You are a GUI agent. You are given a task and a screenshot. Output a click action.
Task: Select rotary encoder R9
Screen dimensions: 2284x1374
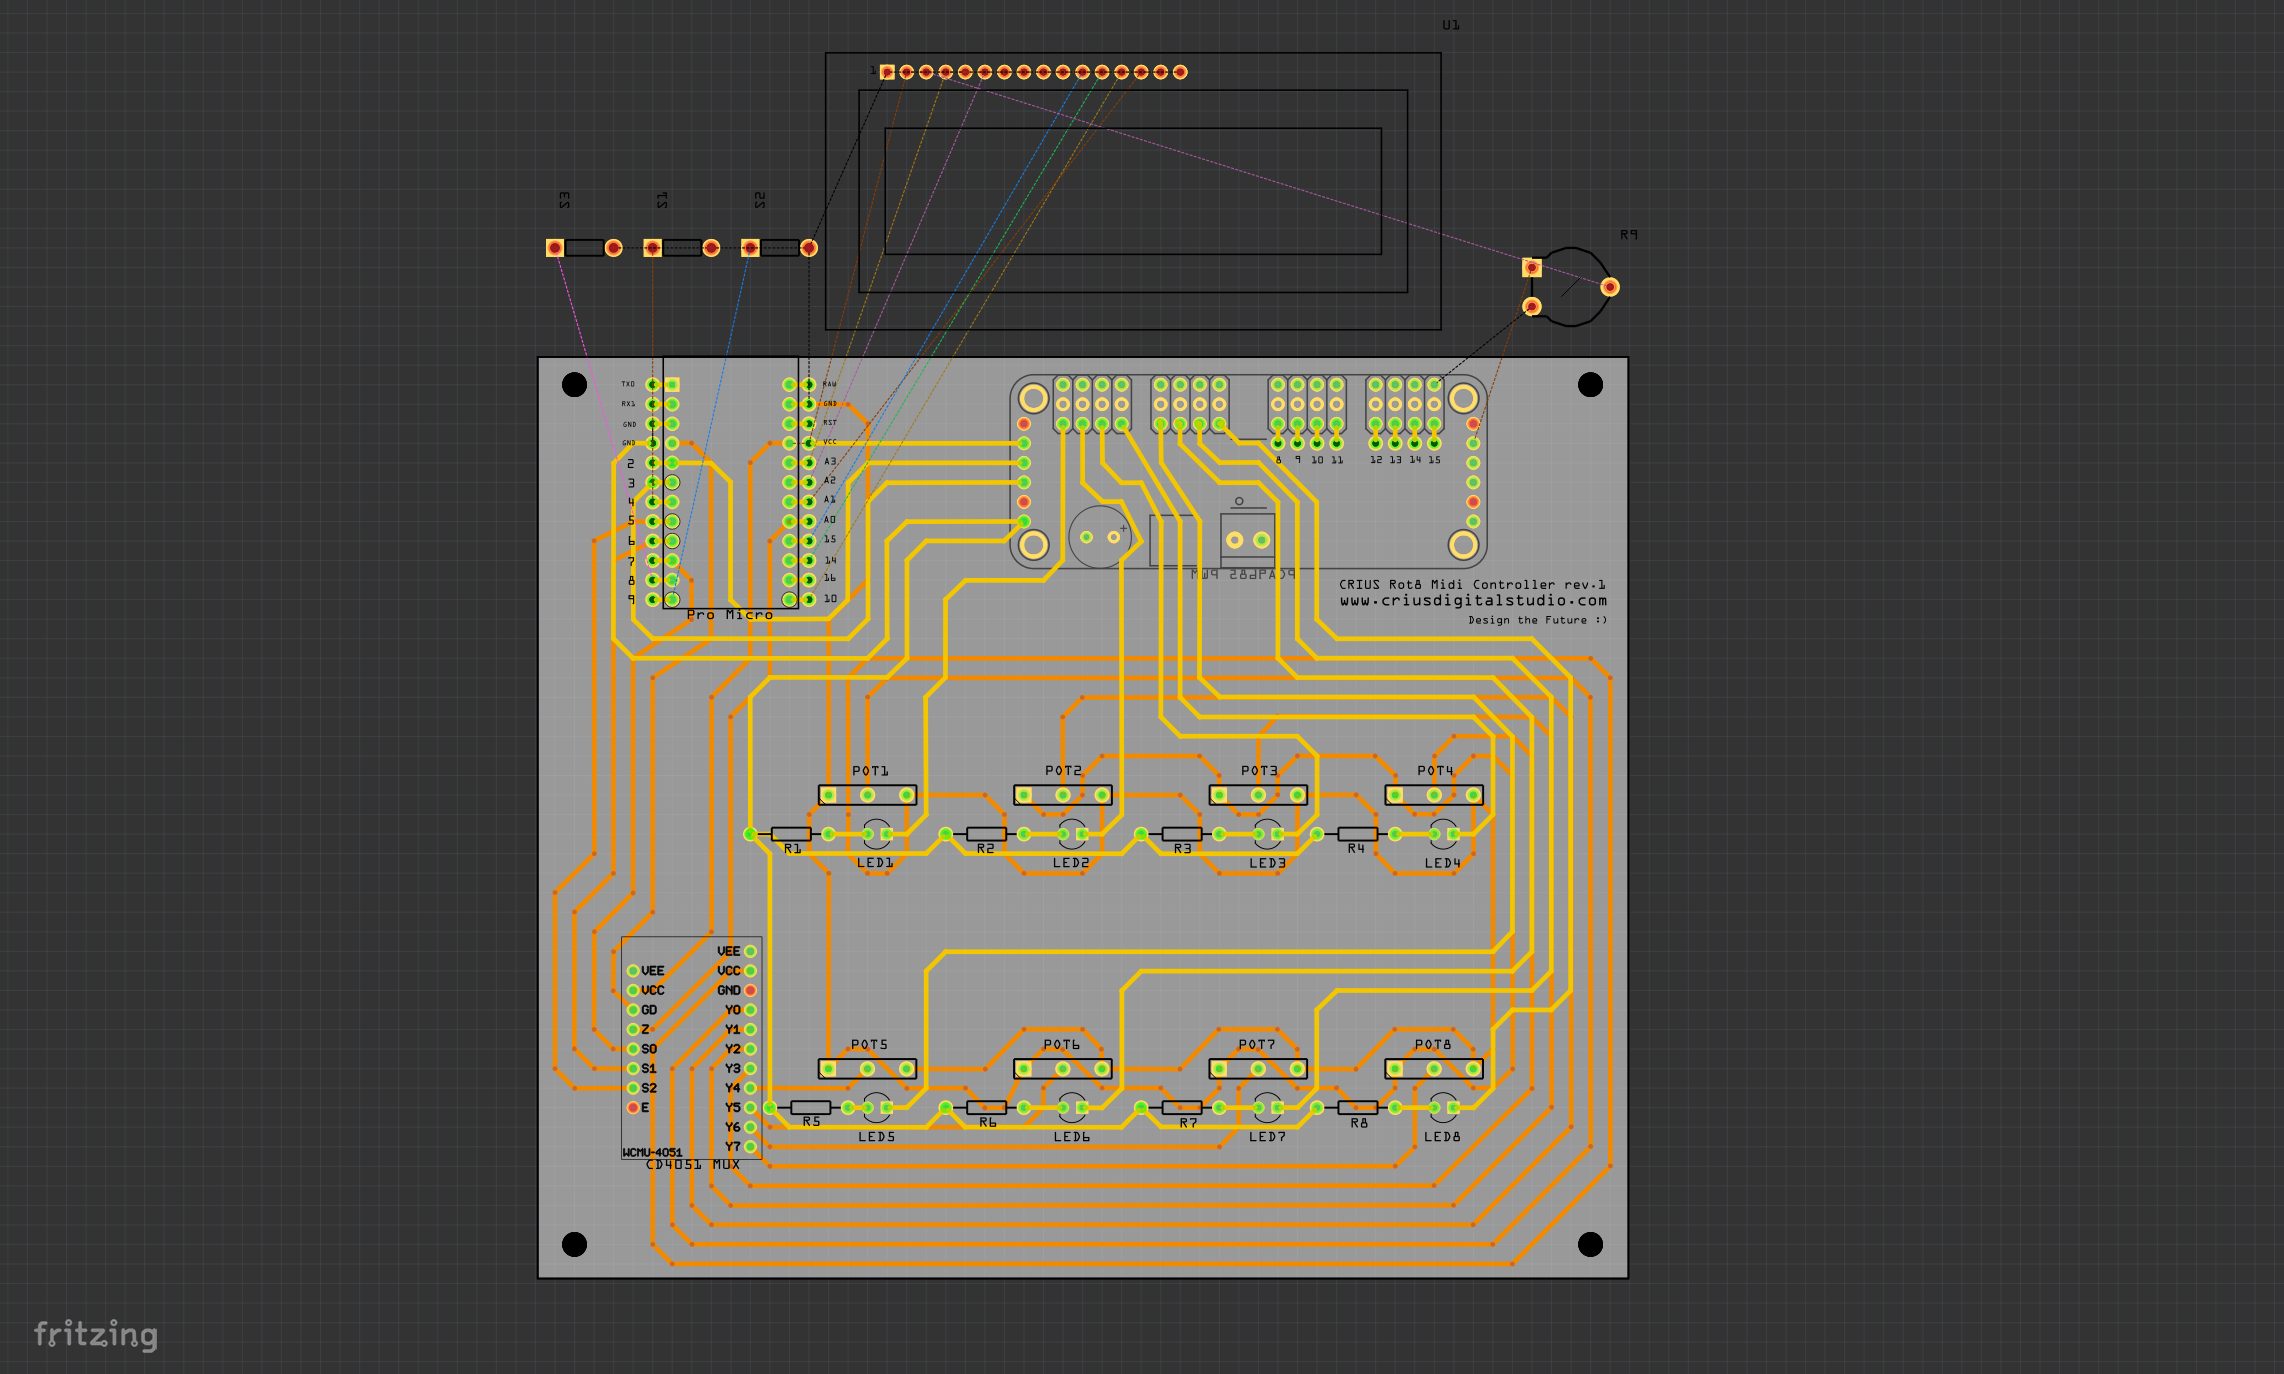(x=1570, y=287)
